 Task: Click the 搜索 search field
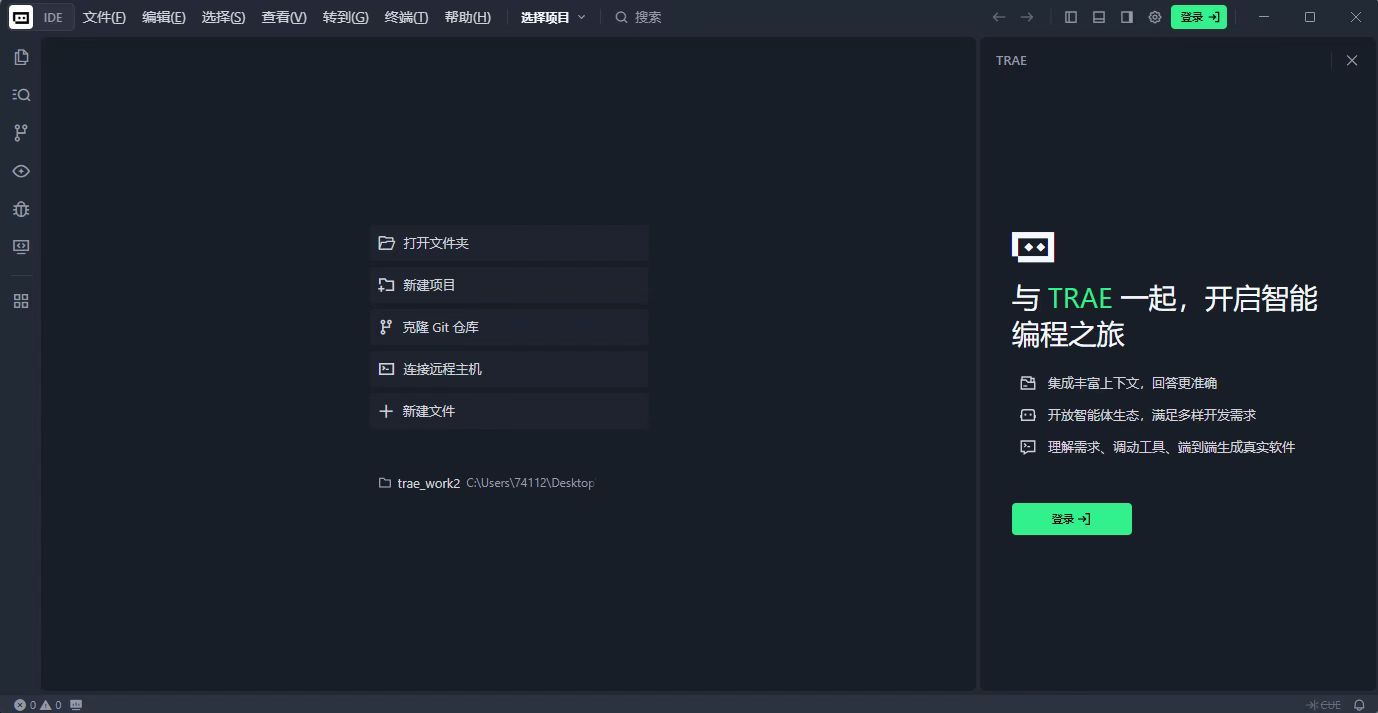[638, 17]
